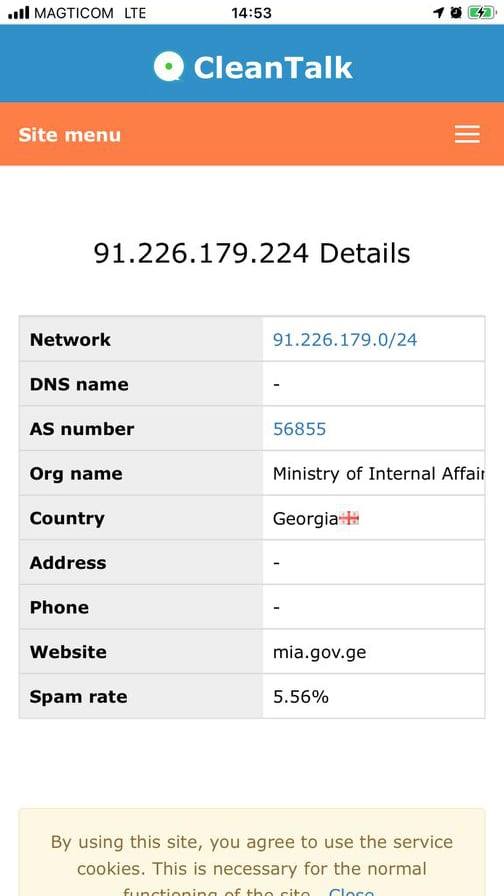Select the mia.gov.ge website value
Viewport: 504px width, 896px height.
click(x=319, y=652)
